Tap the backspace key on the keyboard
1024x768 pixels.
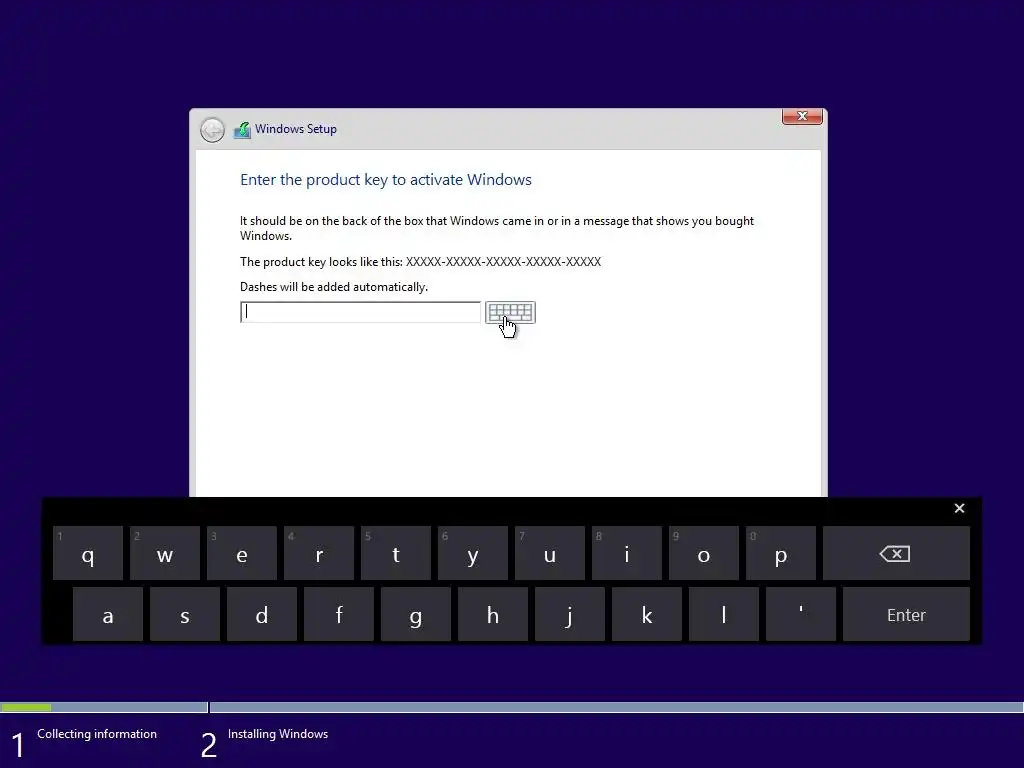[896, 553]
